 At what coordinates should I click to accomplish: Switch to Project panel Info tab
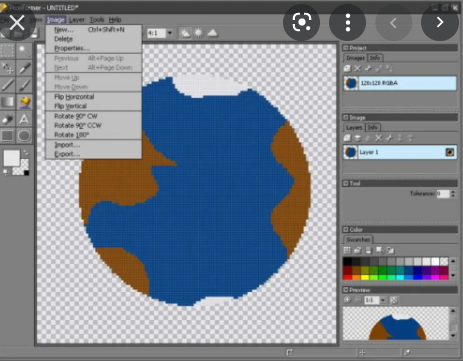click(375, 58)
